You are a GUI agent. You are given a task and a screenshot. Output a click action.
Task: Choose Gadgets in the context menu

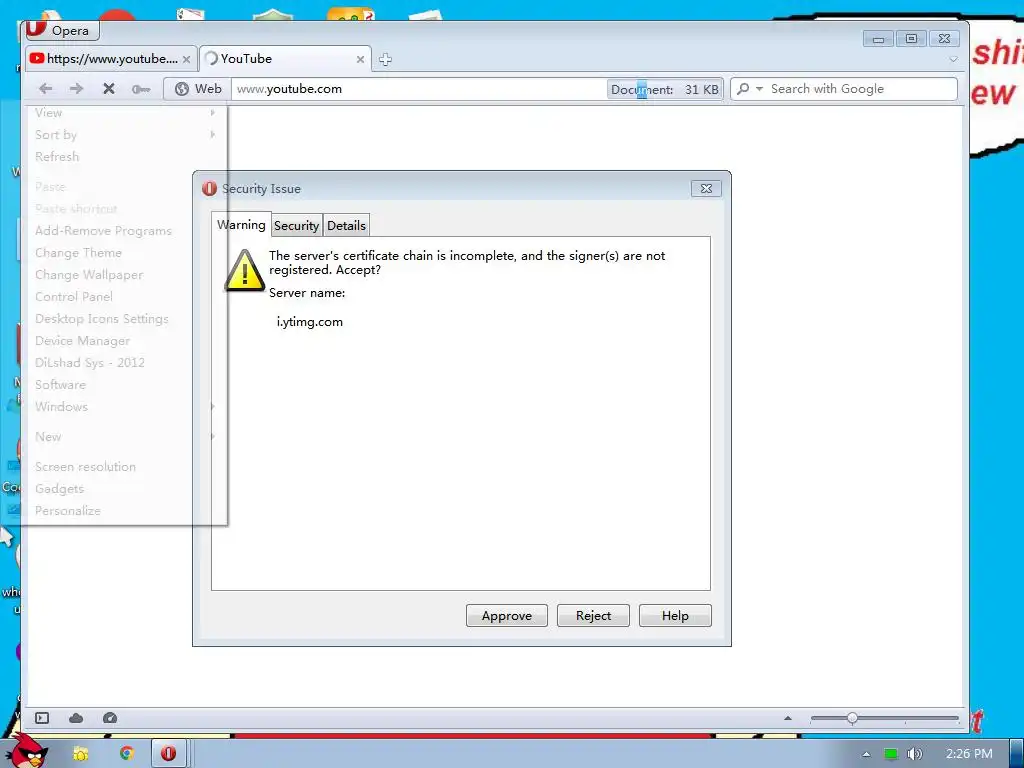click(x=124, y=488)
